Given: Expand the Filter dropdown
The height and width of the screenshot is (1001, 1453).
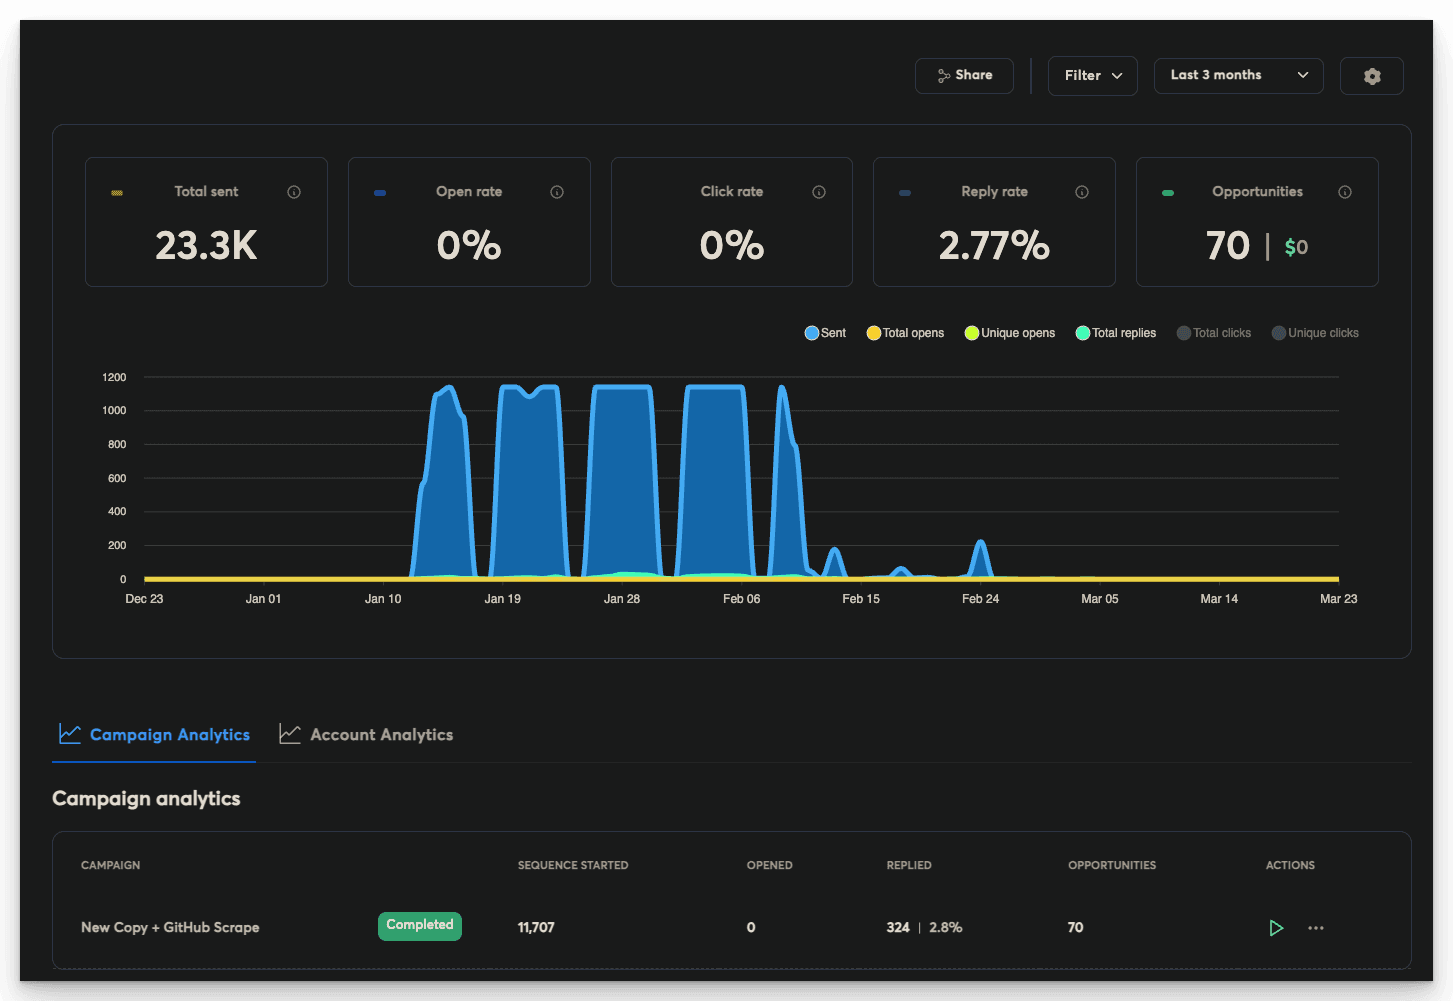Looking at the screenshot, I should 1092,75.
